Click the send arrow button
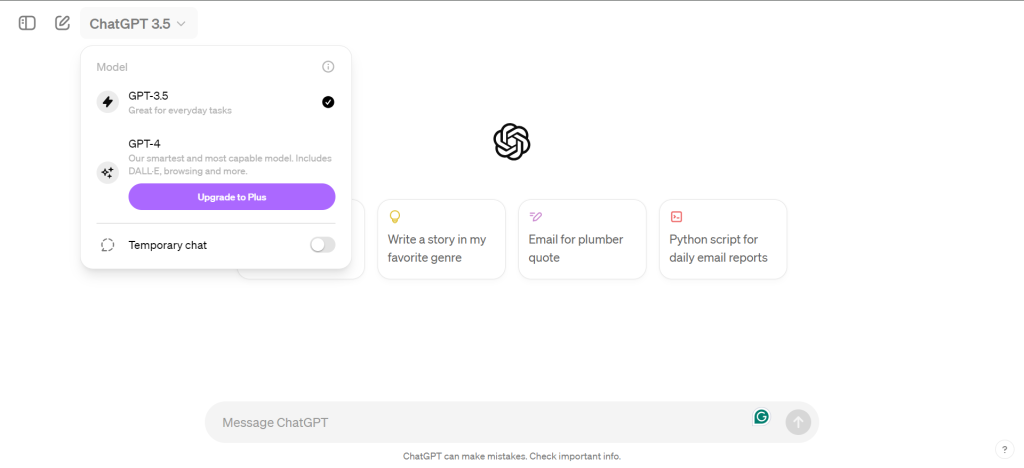 (x=798, y=422)
